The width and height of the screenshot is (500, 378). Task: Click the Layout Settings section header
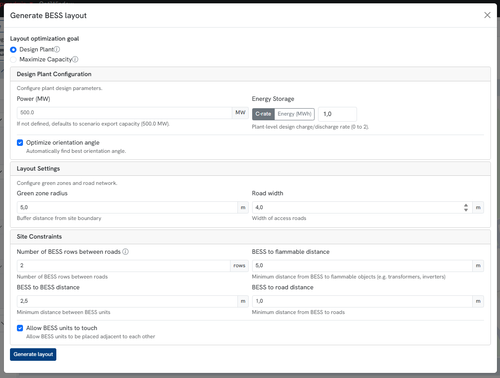(x=250, y=169)
